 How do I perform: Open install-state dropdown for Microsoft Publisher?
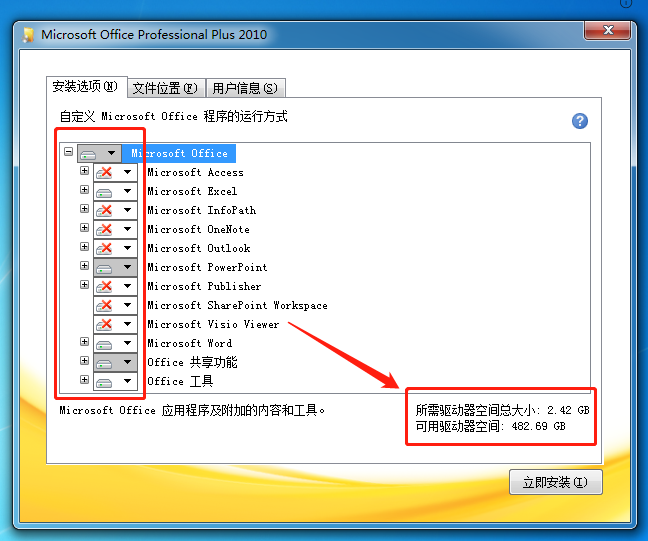(115, 286)
